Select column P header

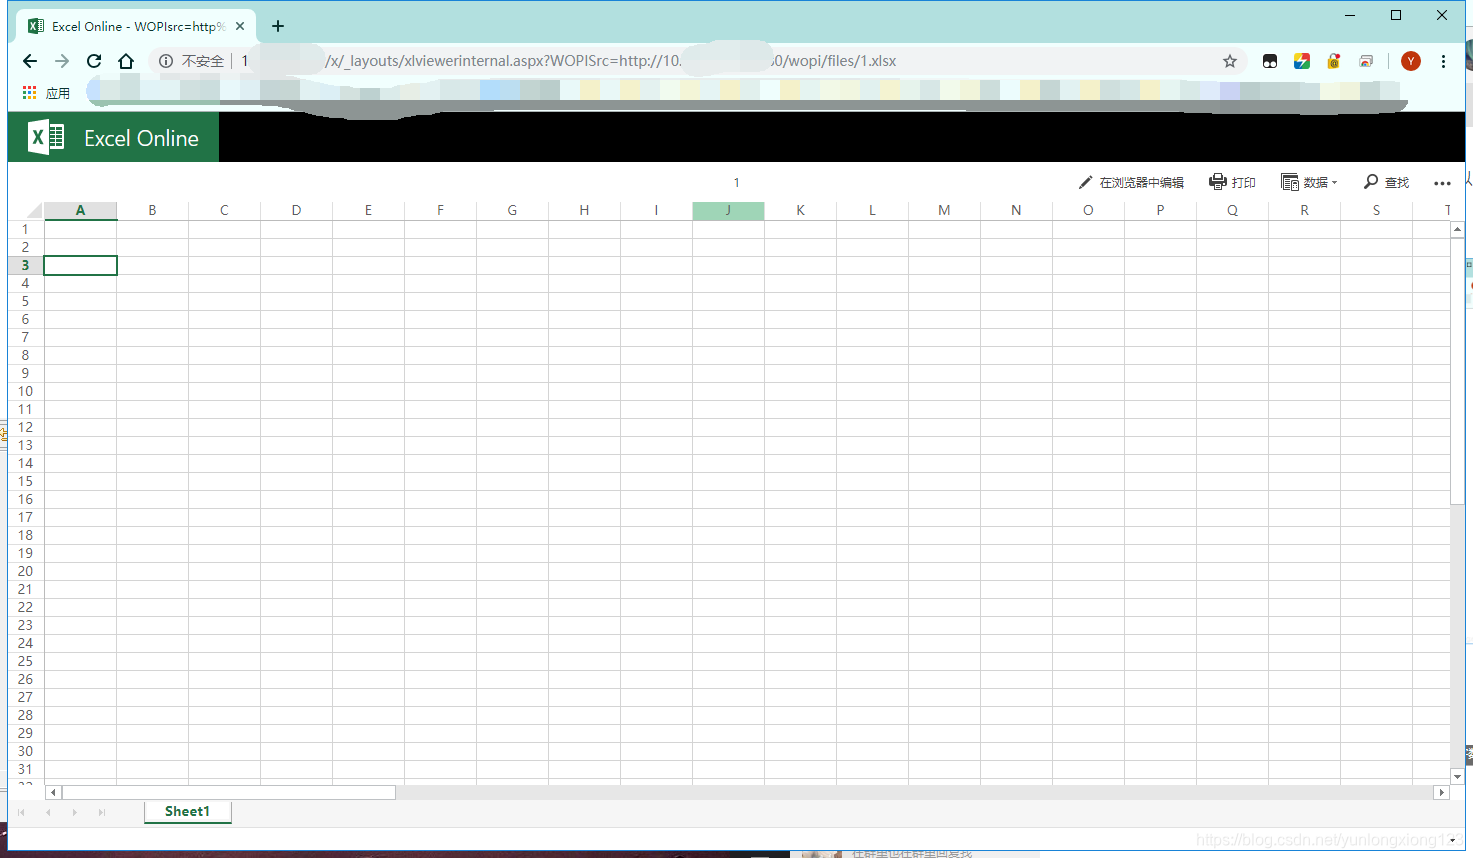point(1160,210)
